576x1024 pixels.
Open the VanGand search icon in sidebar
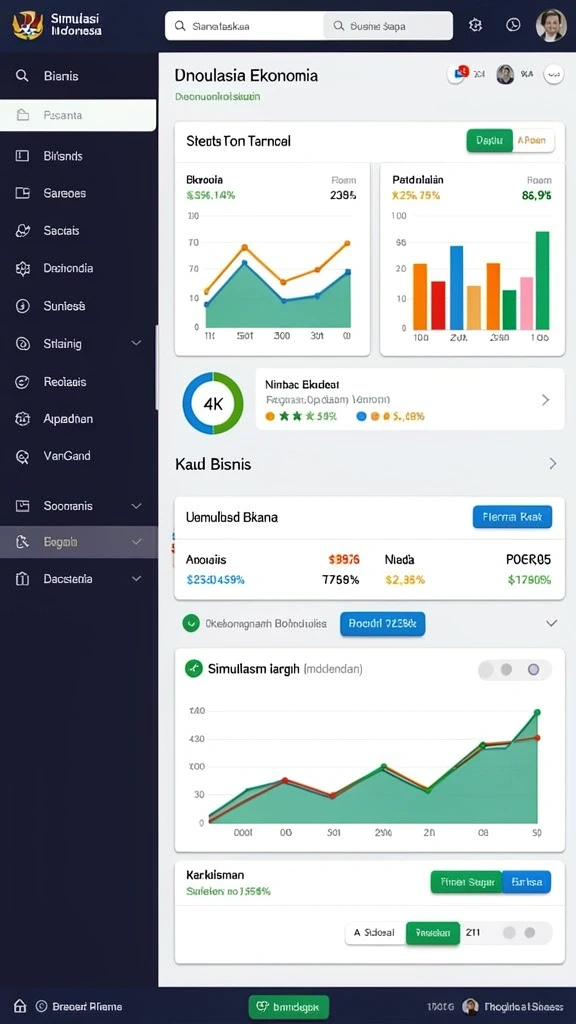22,456
